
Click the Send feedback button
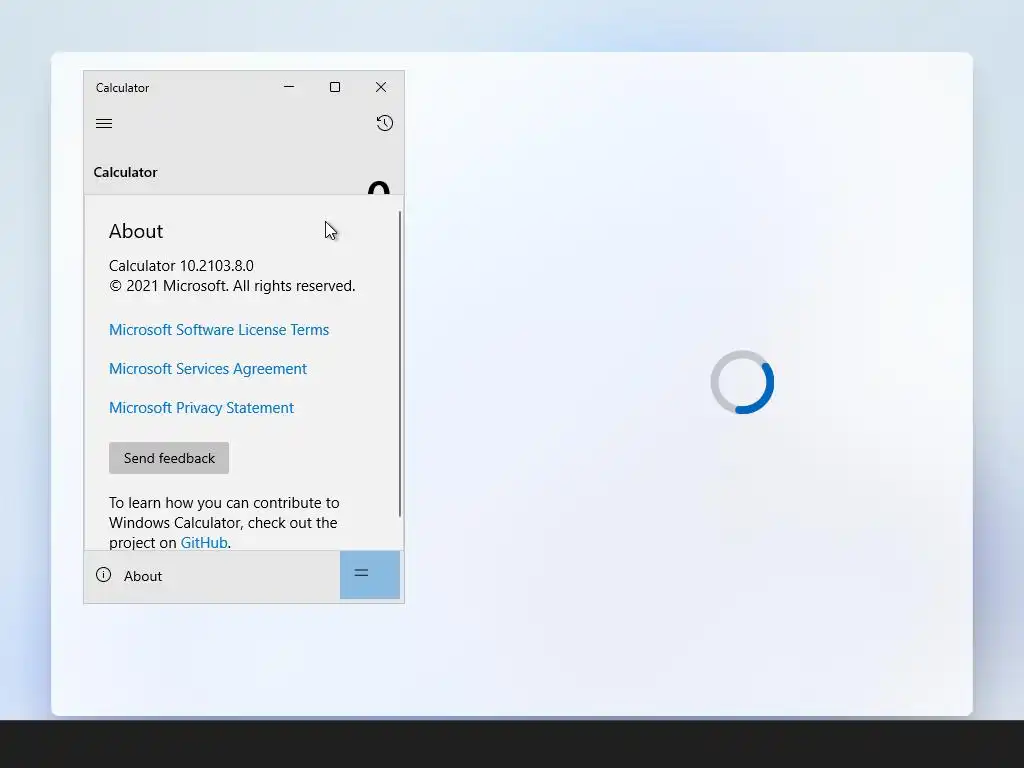click(x=169, y=458)
